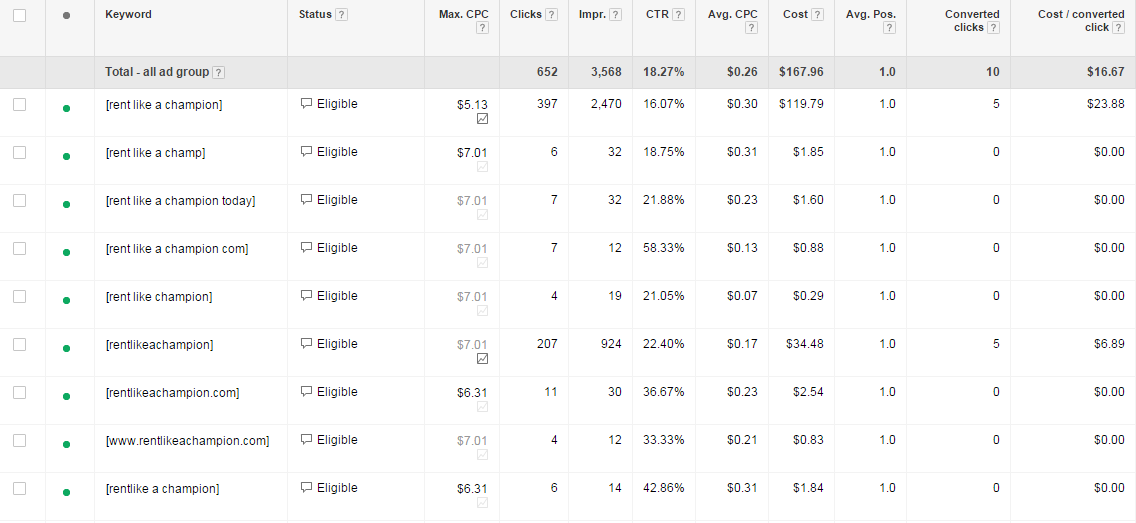
Task: Click the $23.88 cost per converted click
Action: point(1106,104)
